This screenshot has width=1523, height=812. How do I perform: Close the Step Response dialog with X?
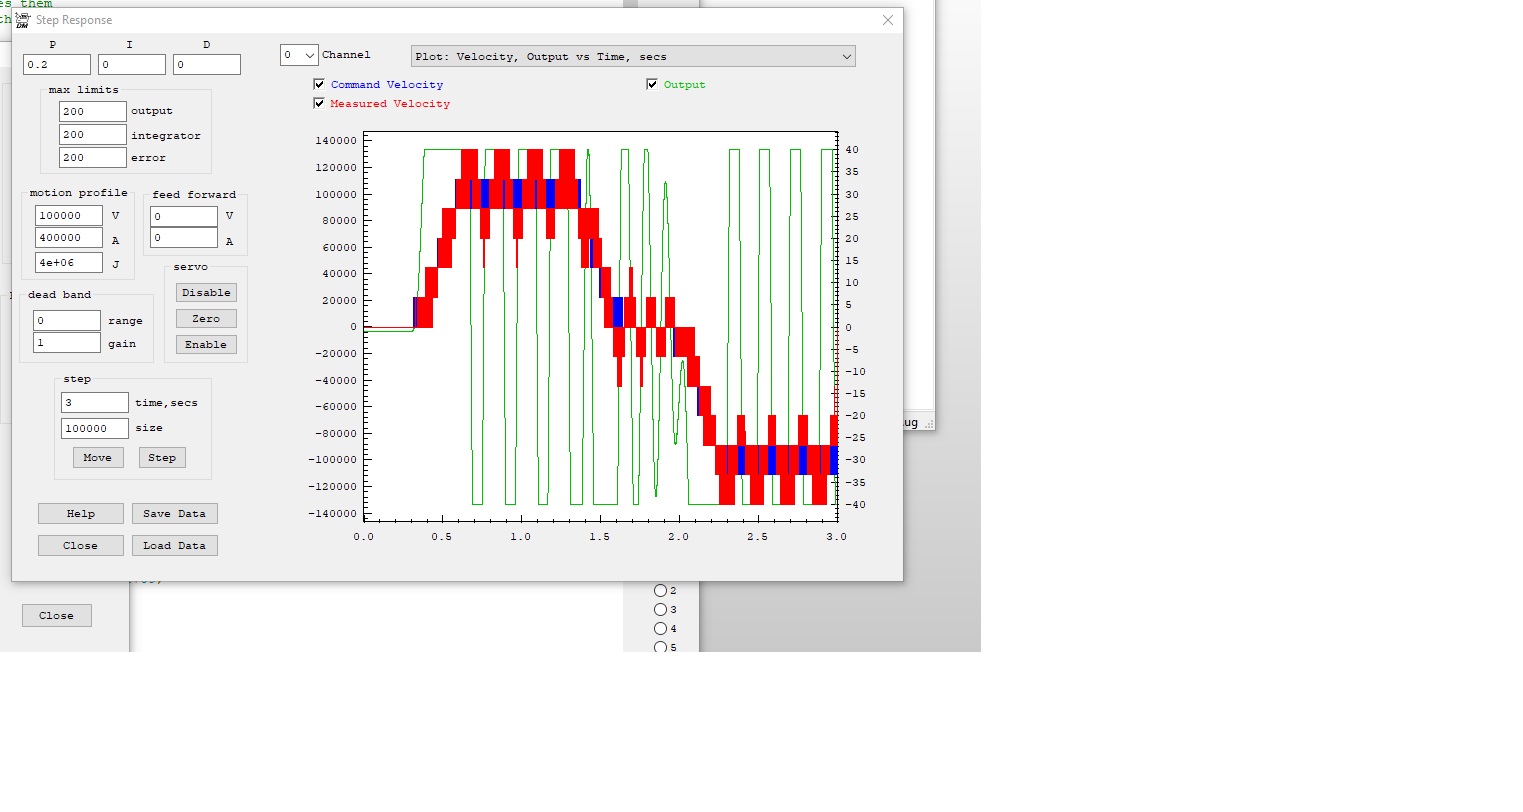(x=887, y=20)
